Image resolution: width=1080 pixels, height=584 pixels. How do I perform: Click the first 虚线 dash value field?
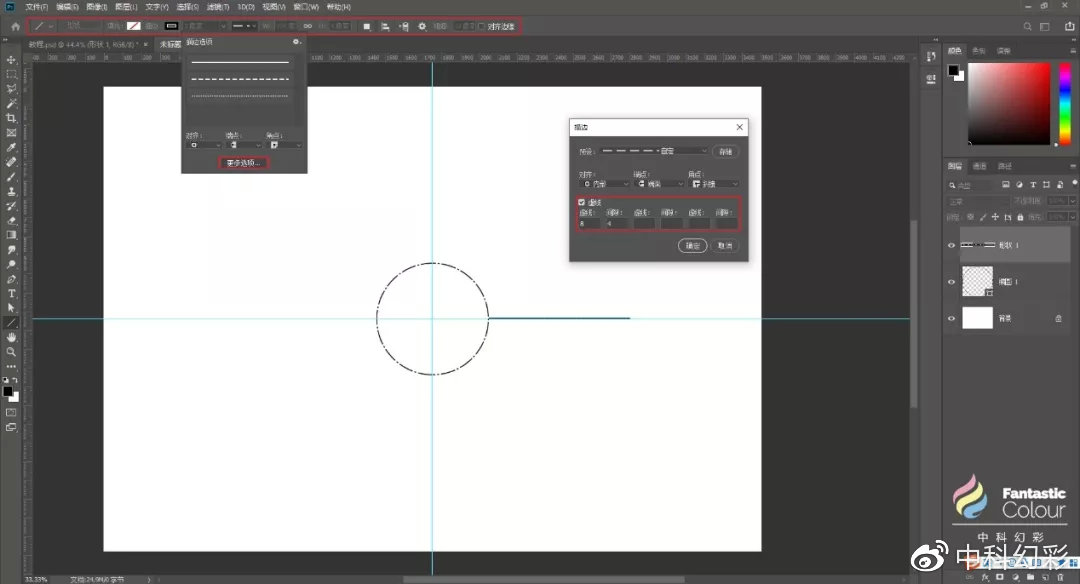pos(588,223)
